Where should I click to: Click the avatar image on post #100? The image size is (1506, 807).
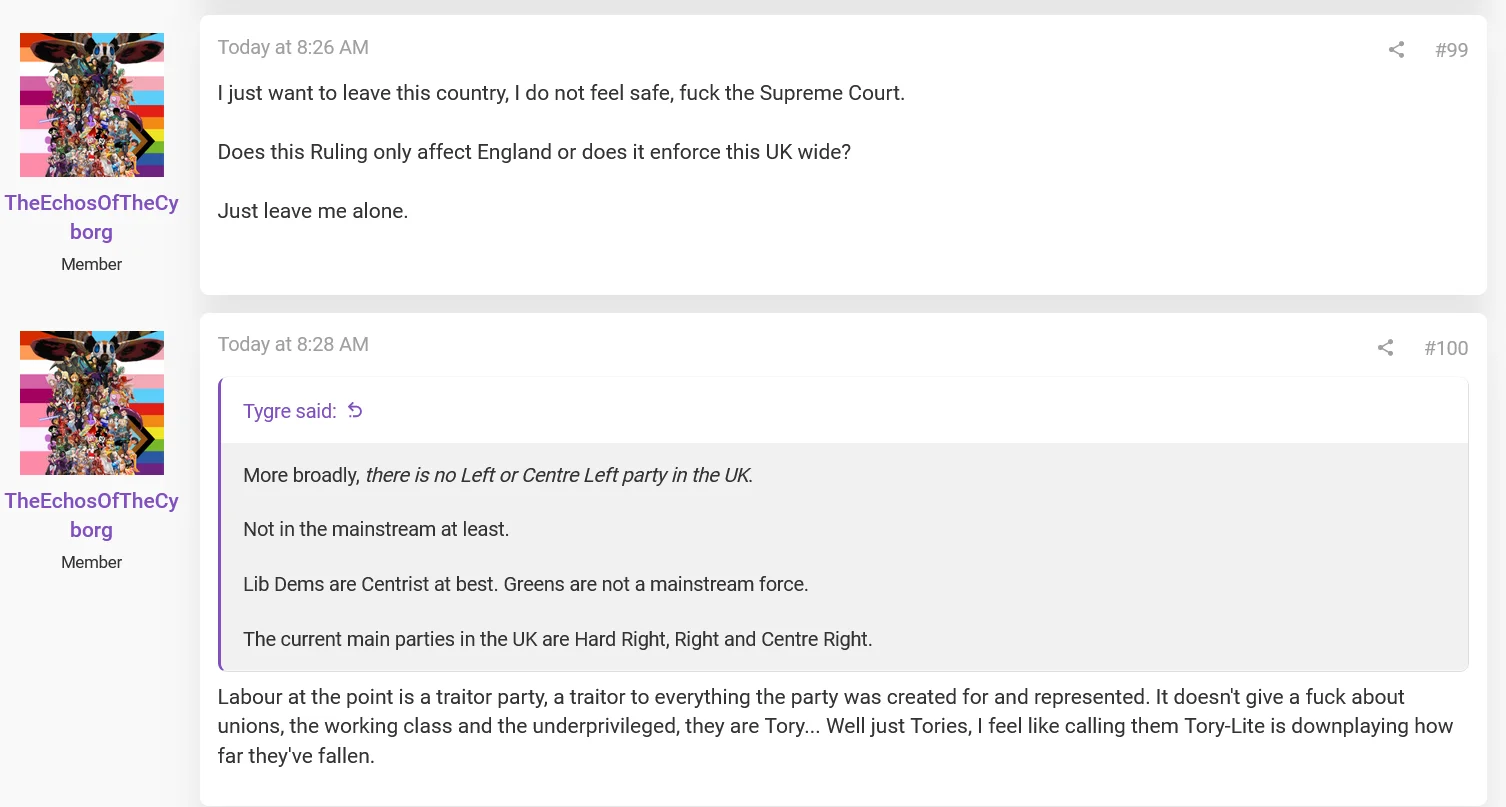(x=92, y=403)
